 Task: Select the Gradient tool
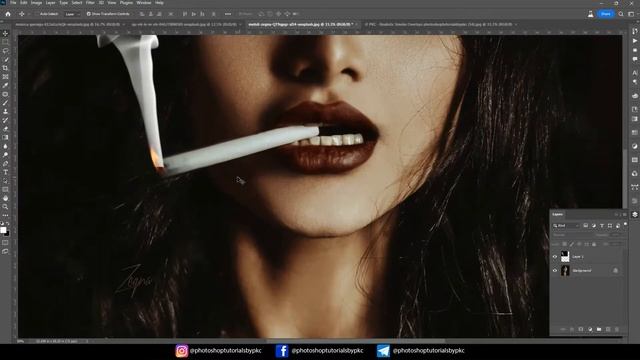(x=5, y=138)
